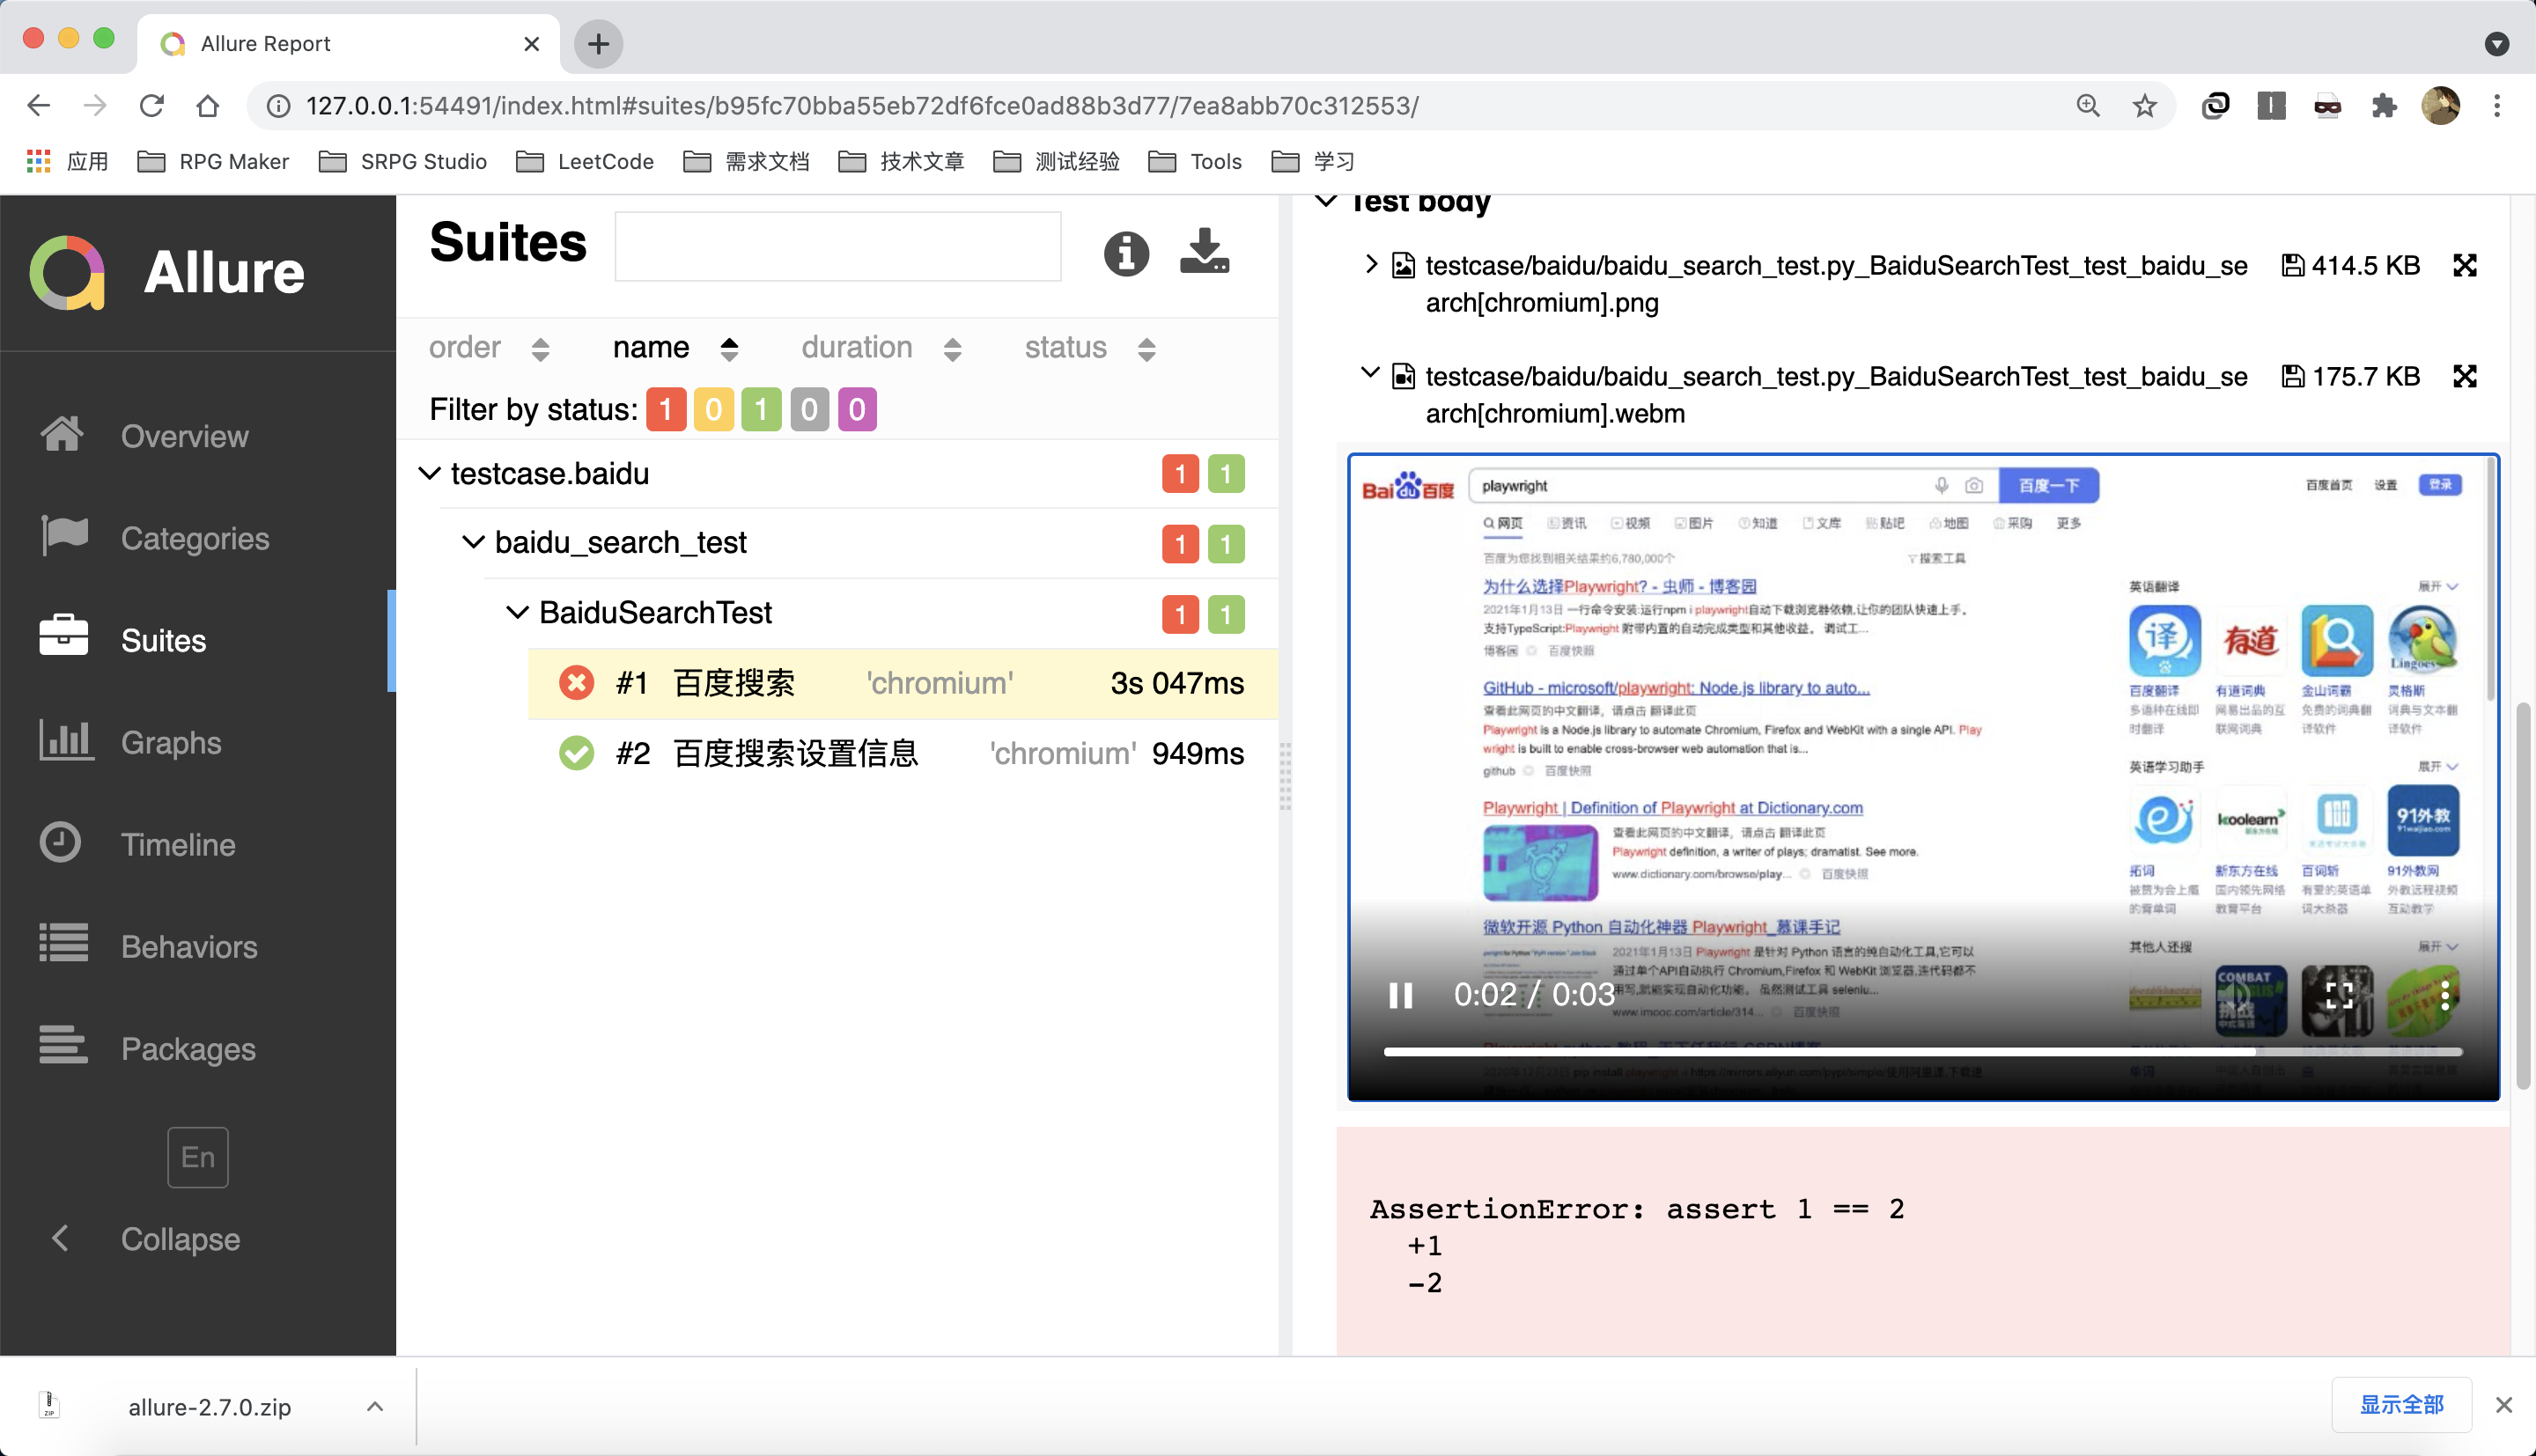Collapse the testcase.baidu suite node
Screen dimensions: 2536x1456
430,474
